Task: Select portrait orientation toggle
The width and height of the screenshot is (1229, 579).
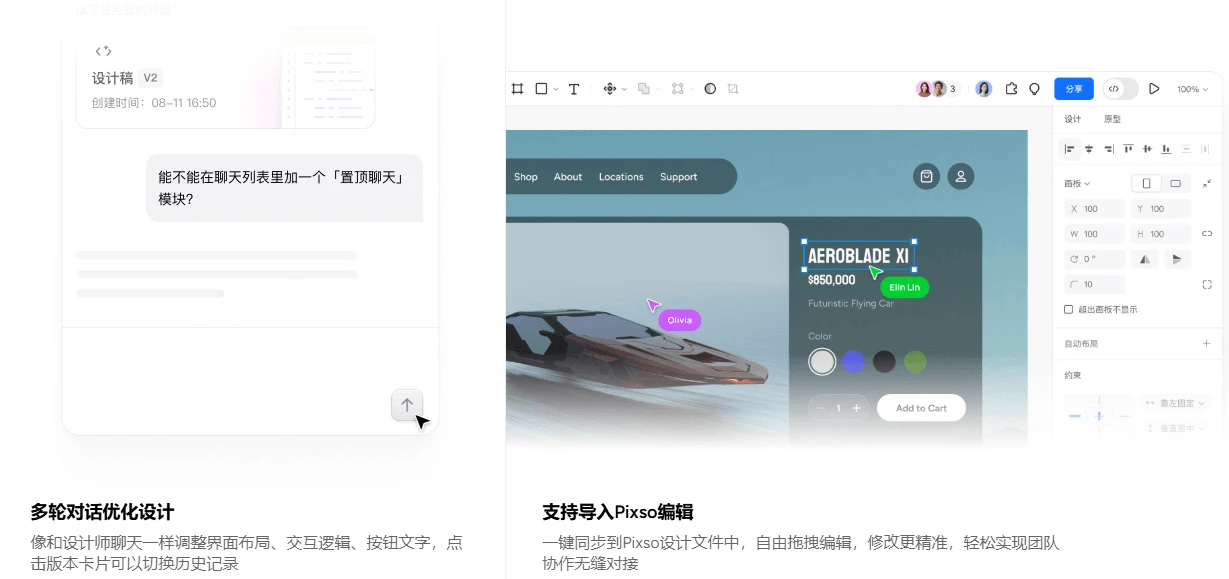Action: pos(1146,184)
